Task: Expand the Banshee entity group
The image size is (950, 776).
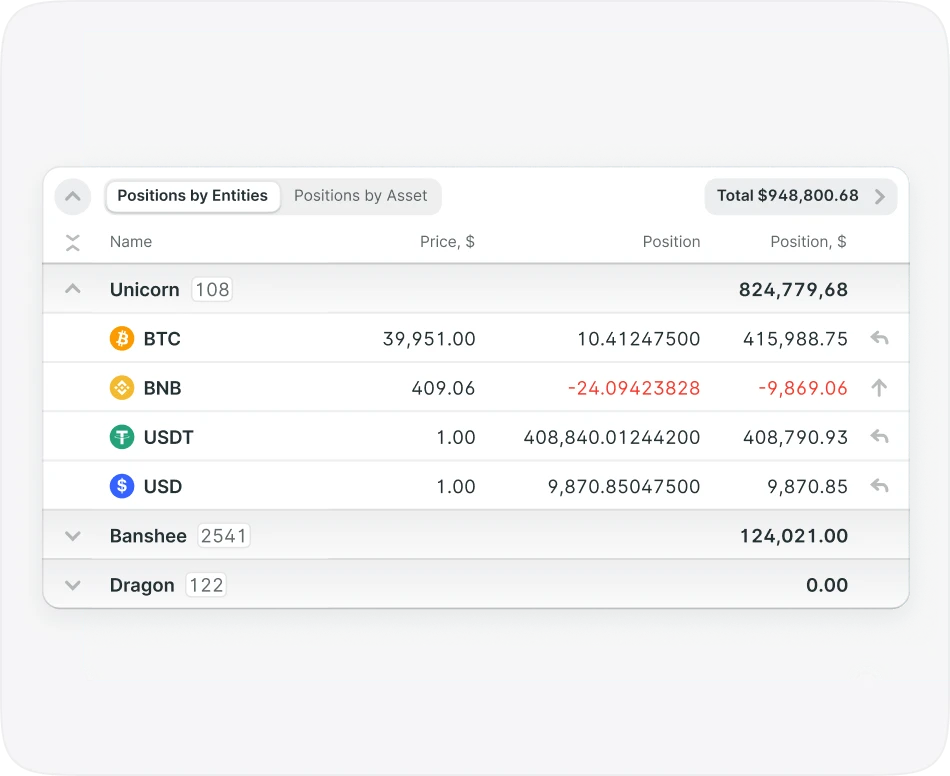Action: (72, 536)
